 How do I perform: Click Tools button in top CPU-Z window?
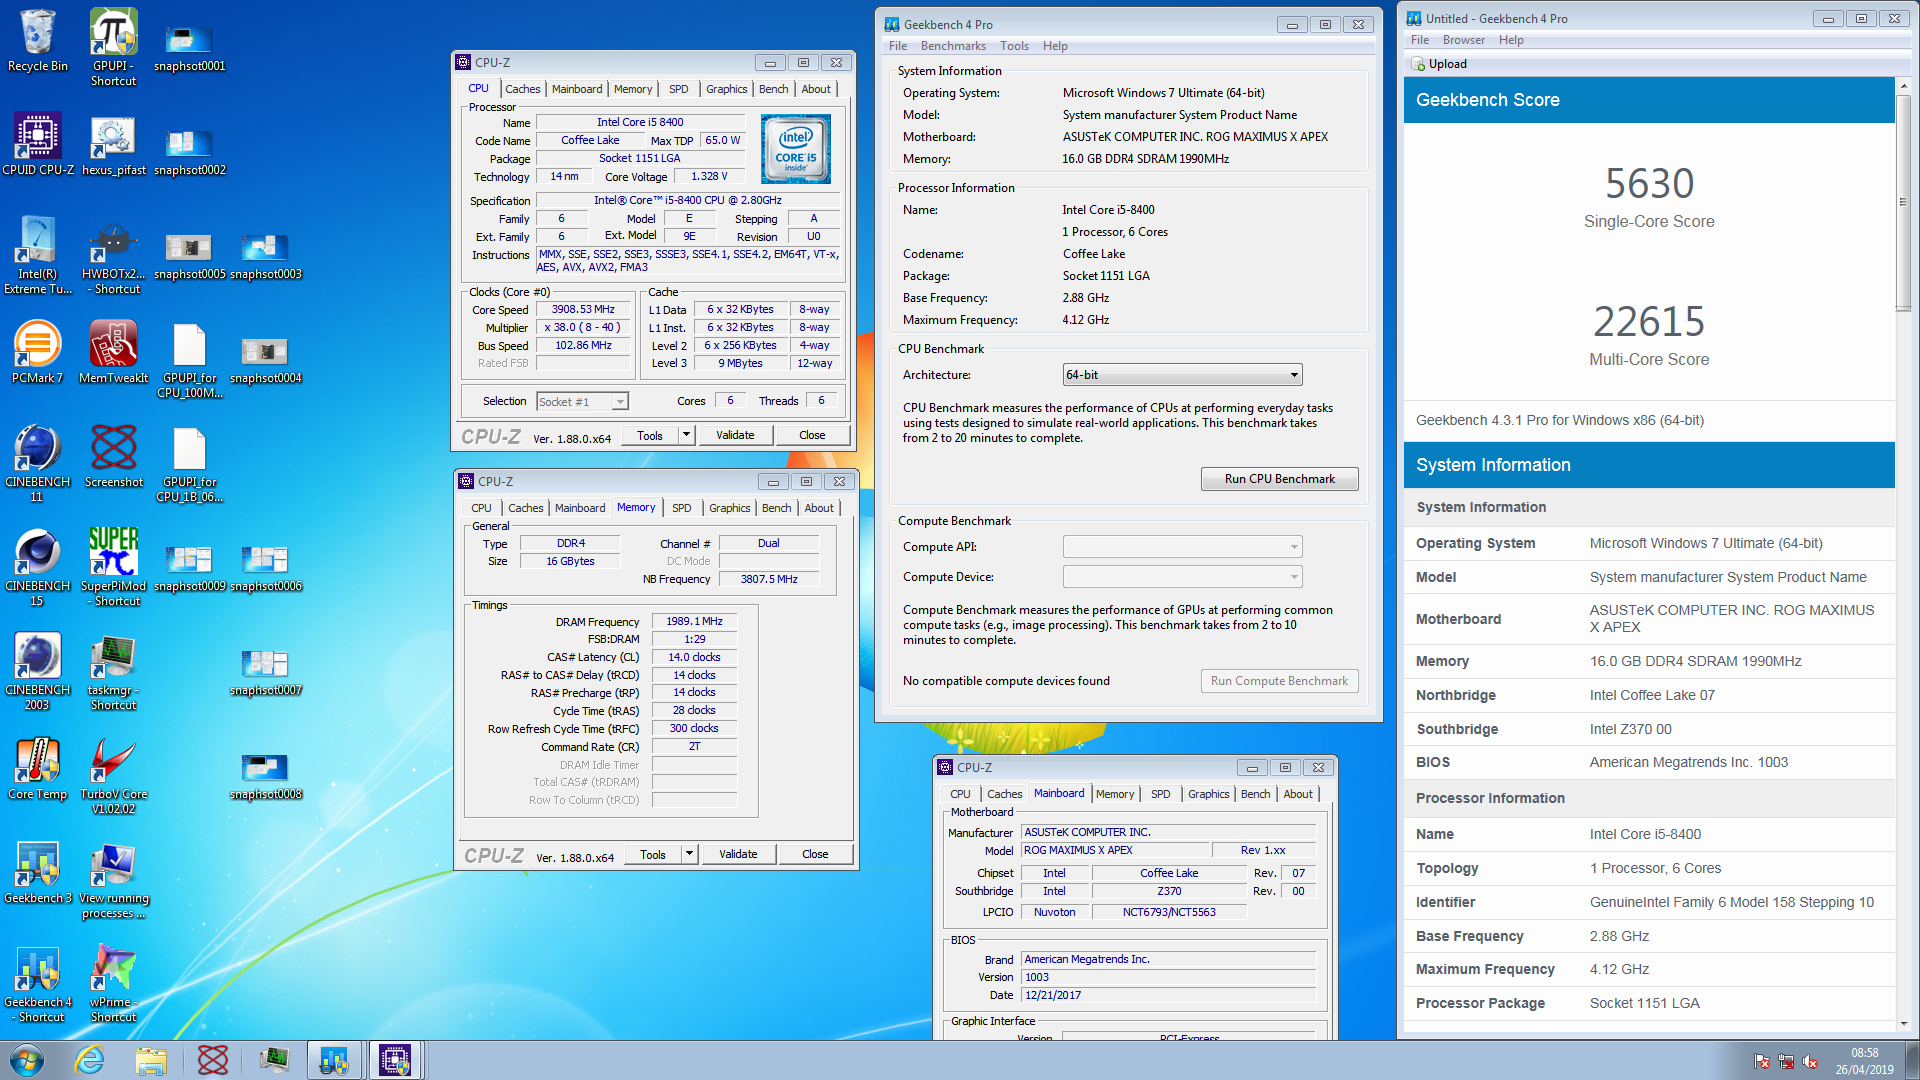[650, 435]
